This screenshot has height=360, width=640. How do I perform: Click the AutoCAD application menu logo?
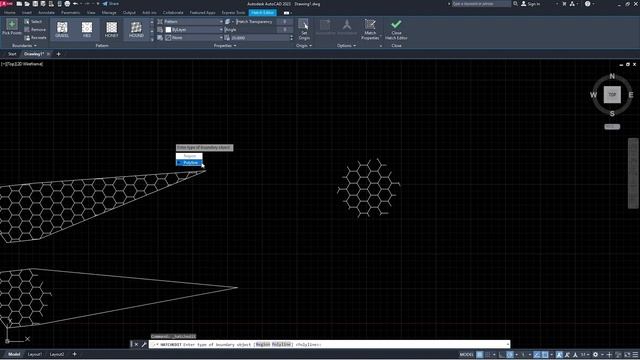(x=6, y=4)
